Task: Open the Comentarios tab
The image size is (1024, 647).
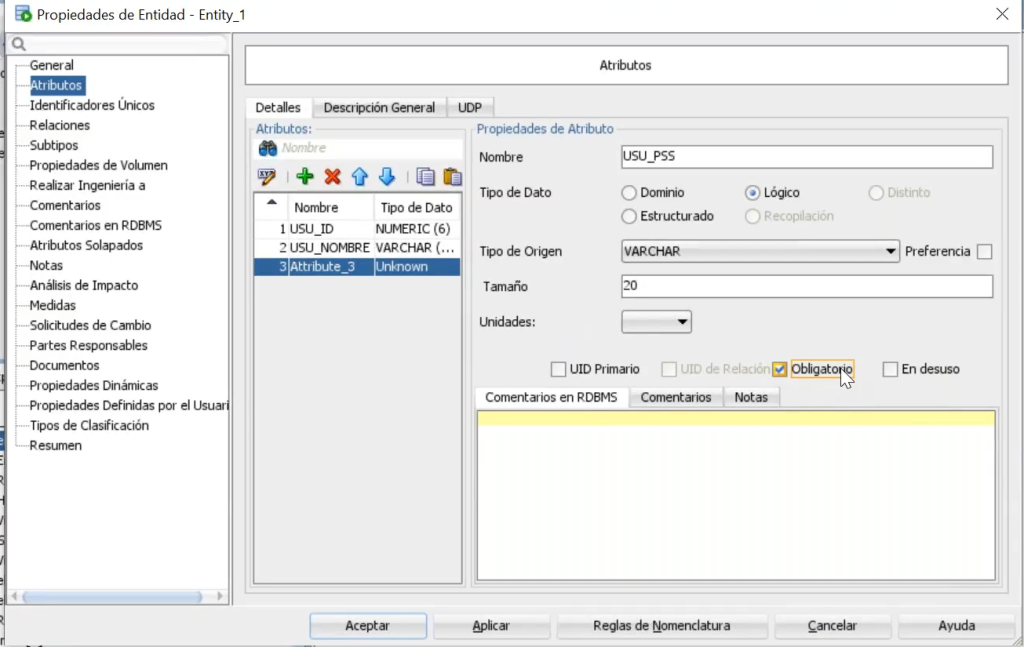Action: [676, 397]
